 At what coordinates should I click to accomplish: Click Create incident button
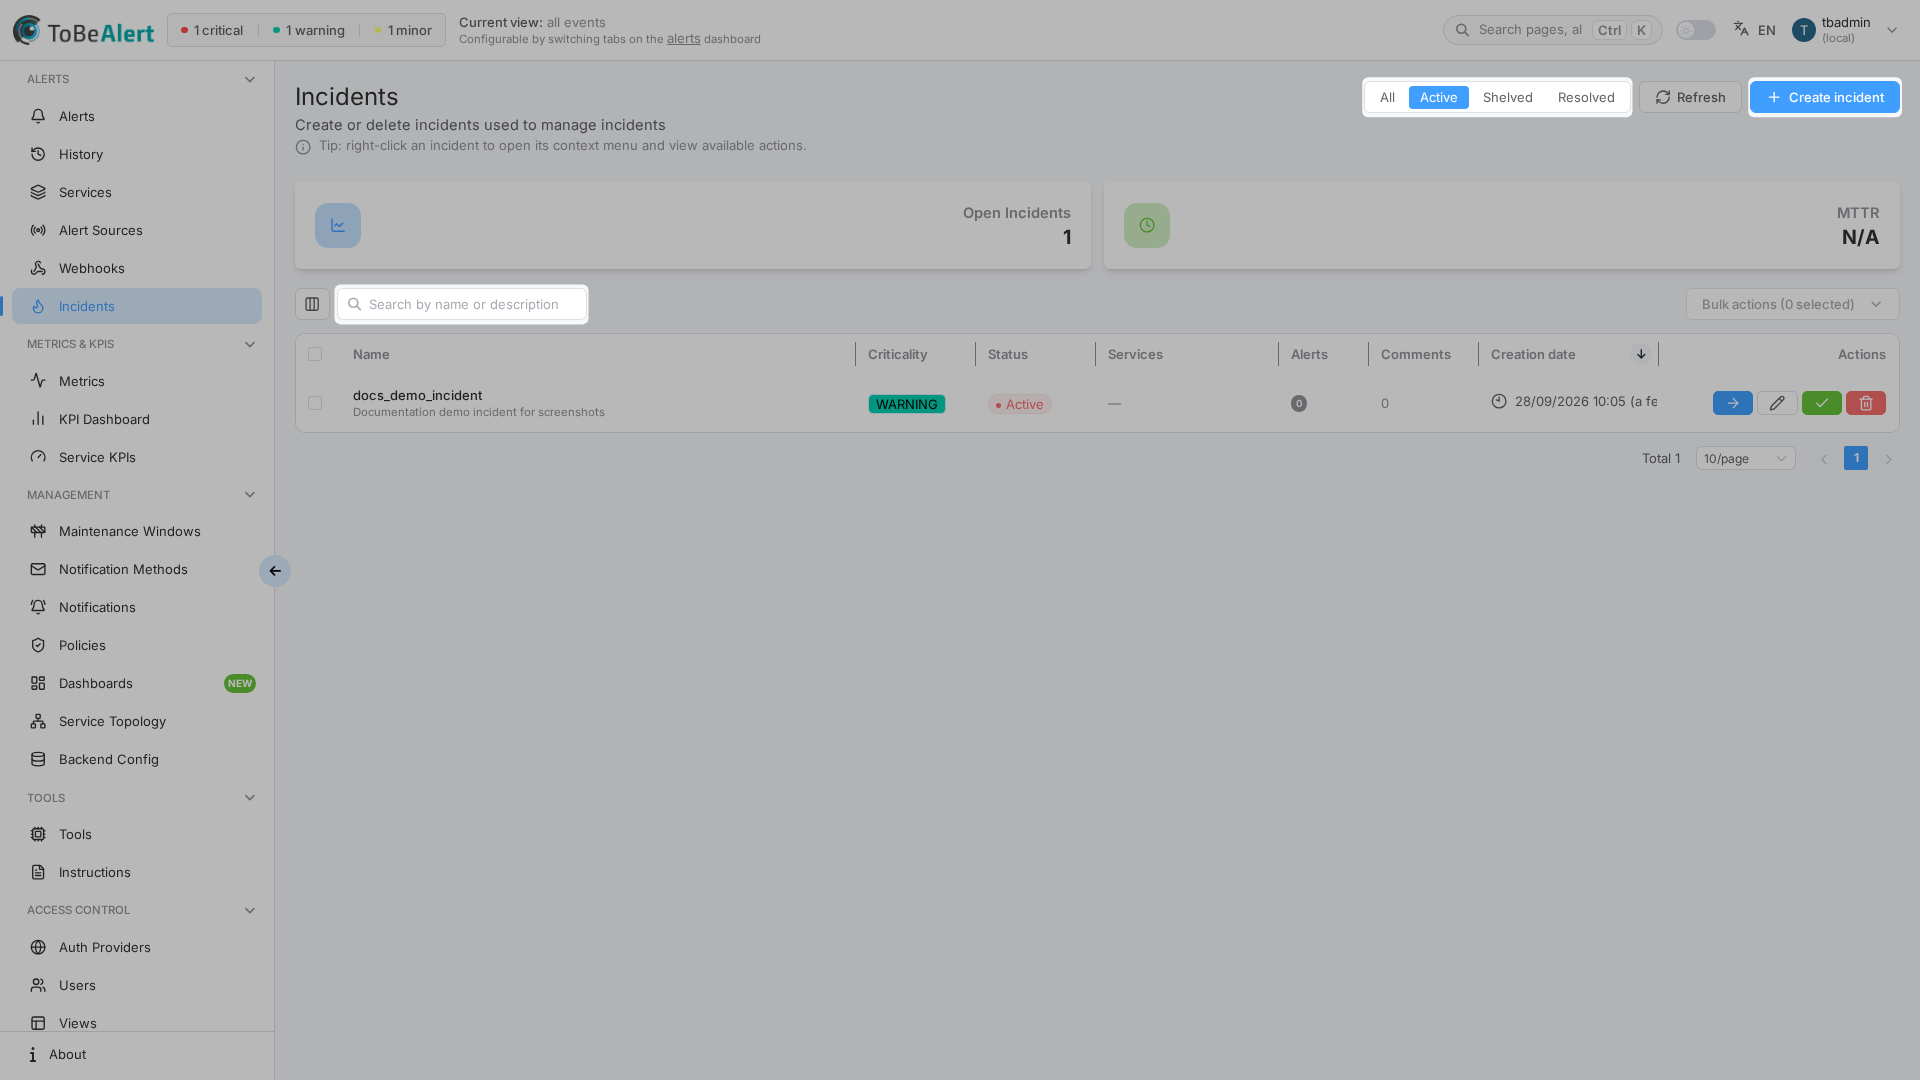[1824, 97]
